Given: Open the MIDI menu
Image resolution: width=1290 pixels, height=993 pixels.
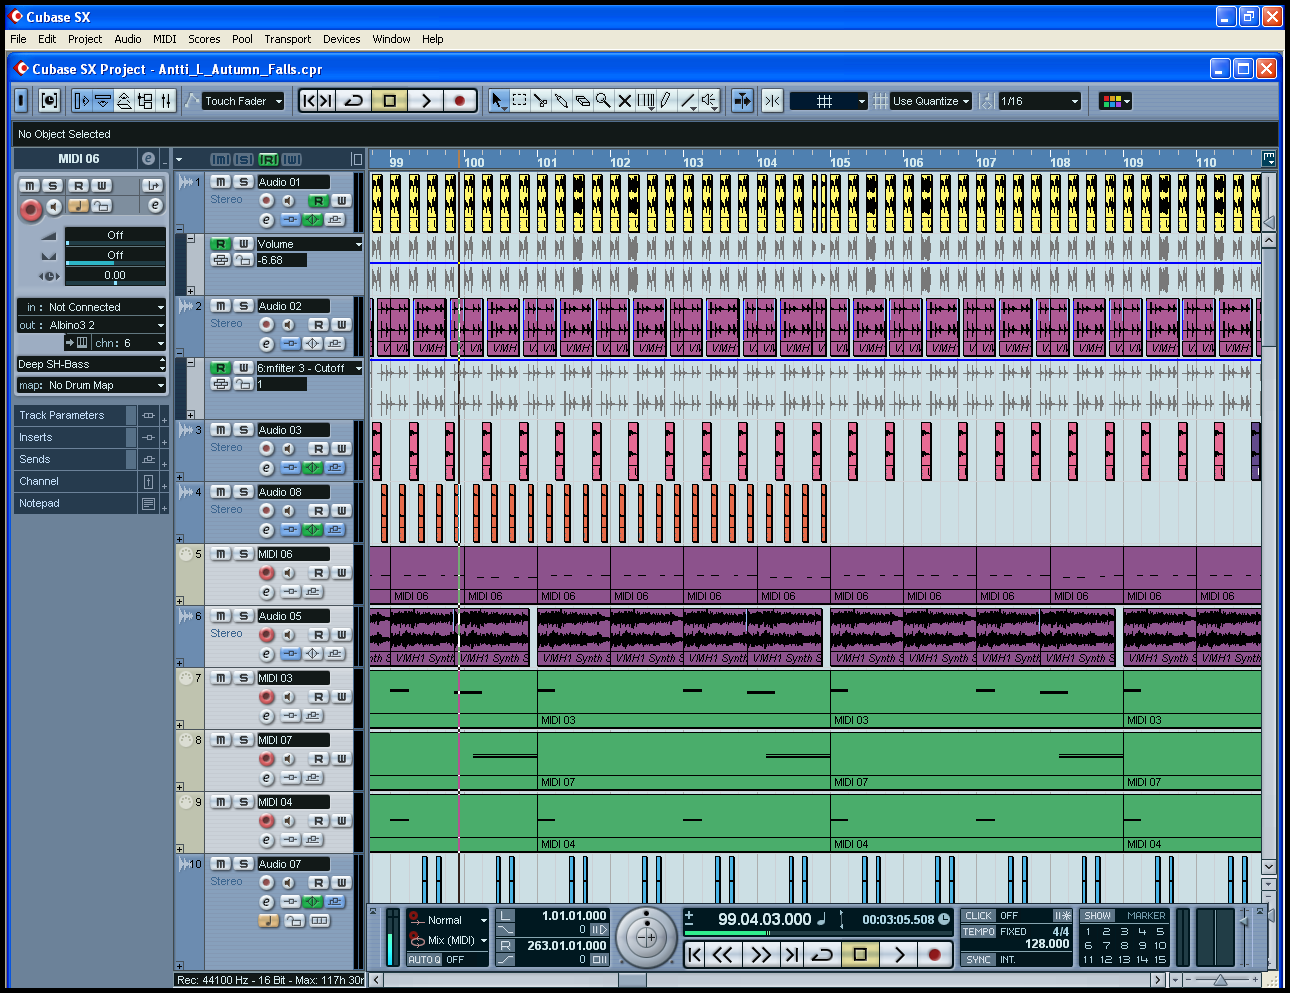Looking at the screenshot, I should (165, 39).
